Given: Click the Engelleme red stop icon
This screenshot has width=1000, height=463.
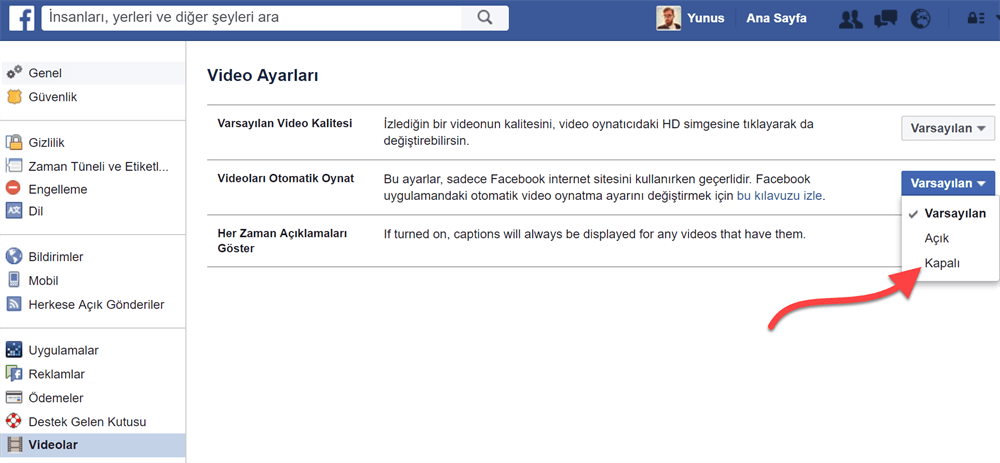Looking at the screenshot, I should coord(14,189).
